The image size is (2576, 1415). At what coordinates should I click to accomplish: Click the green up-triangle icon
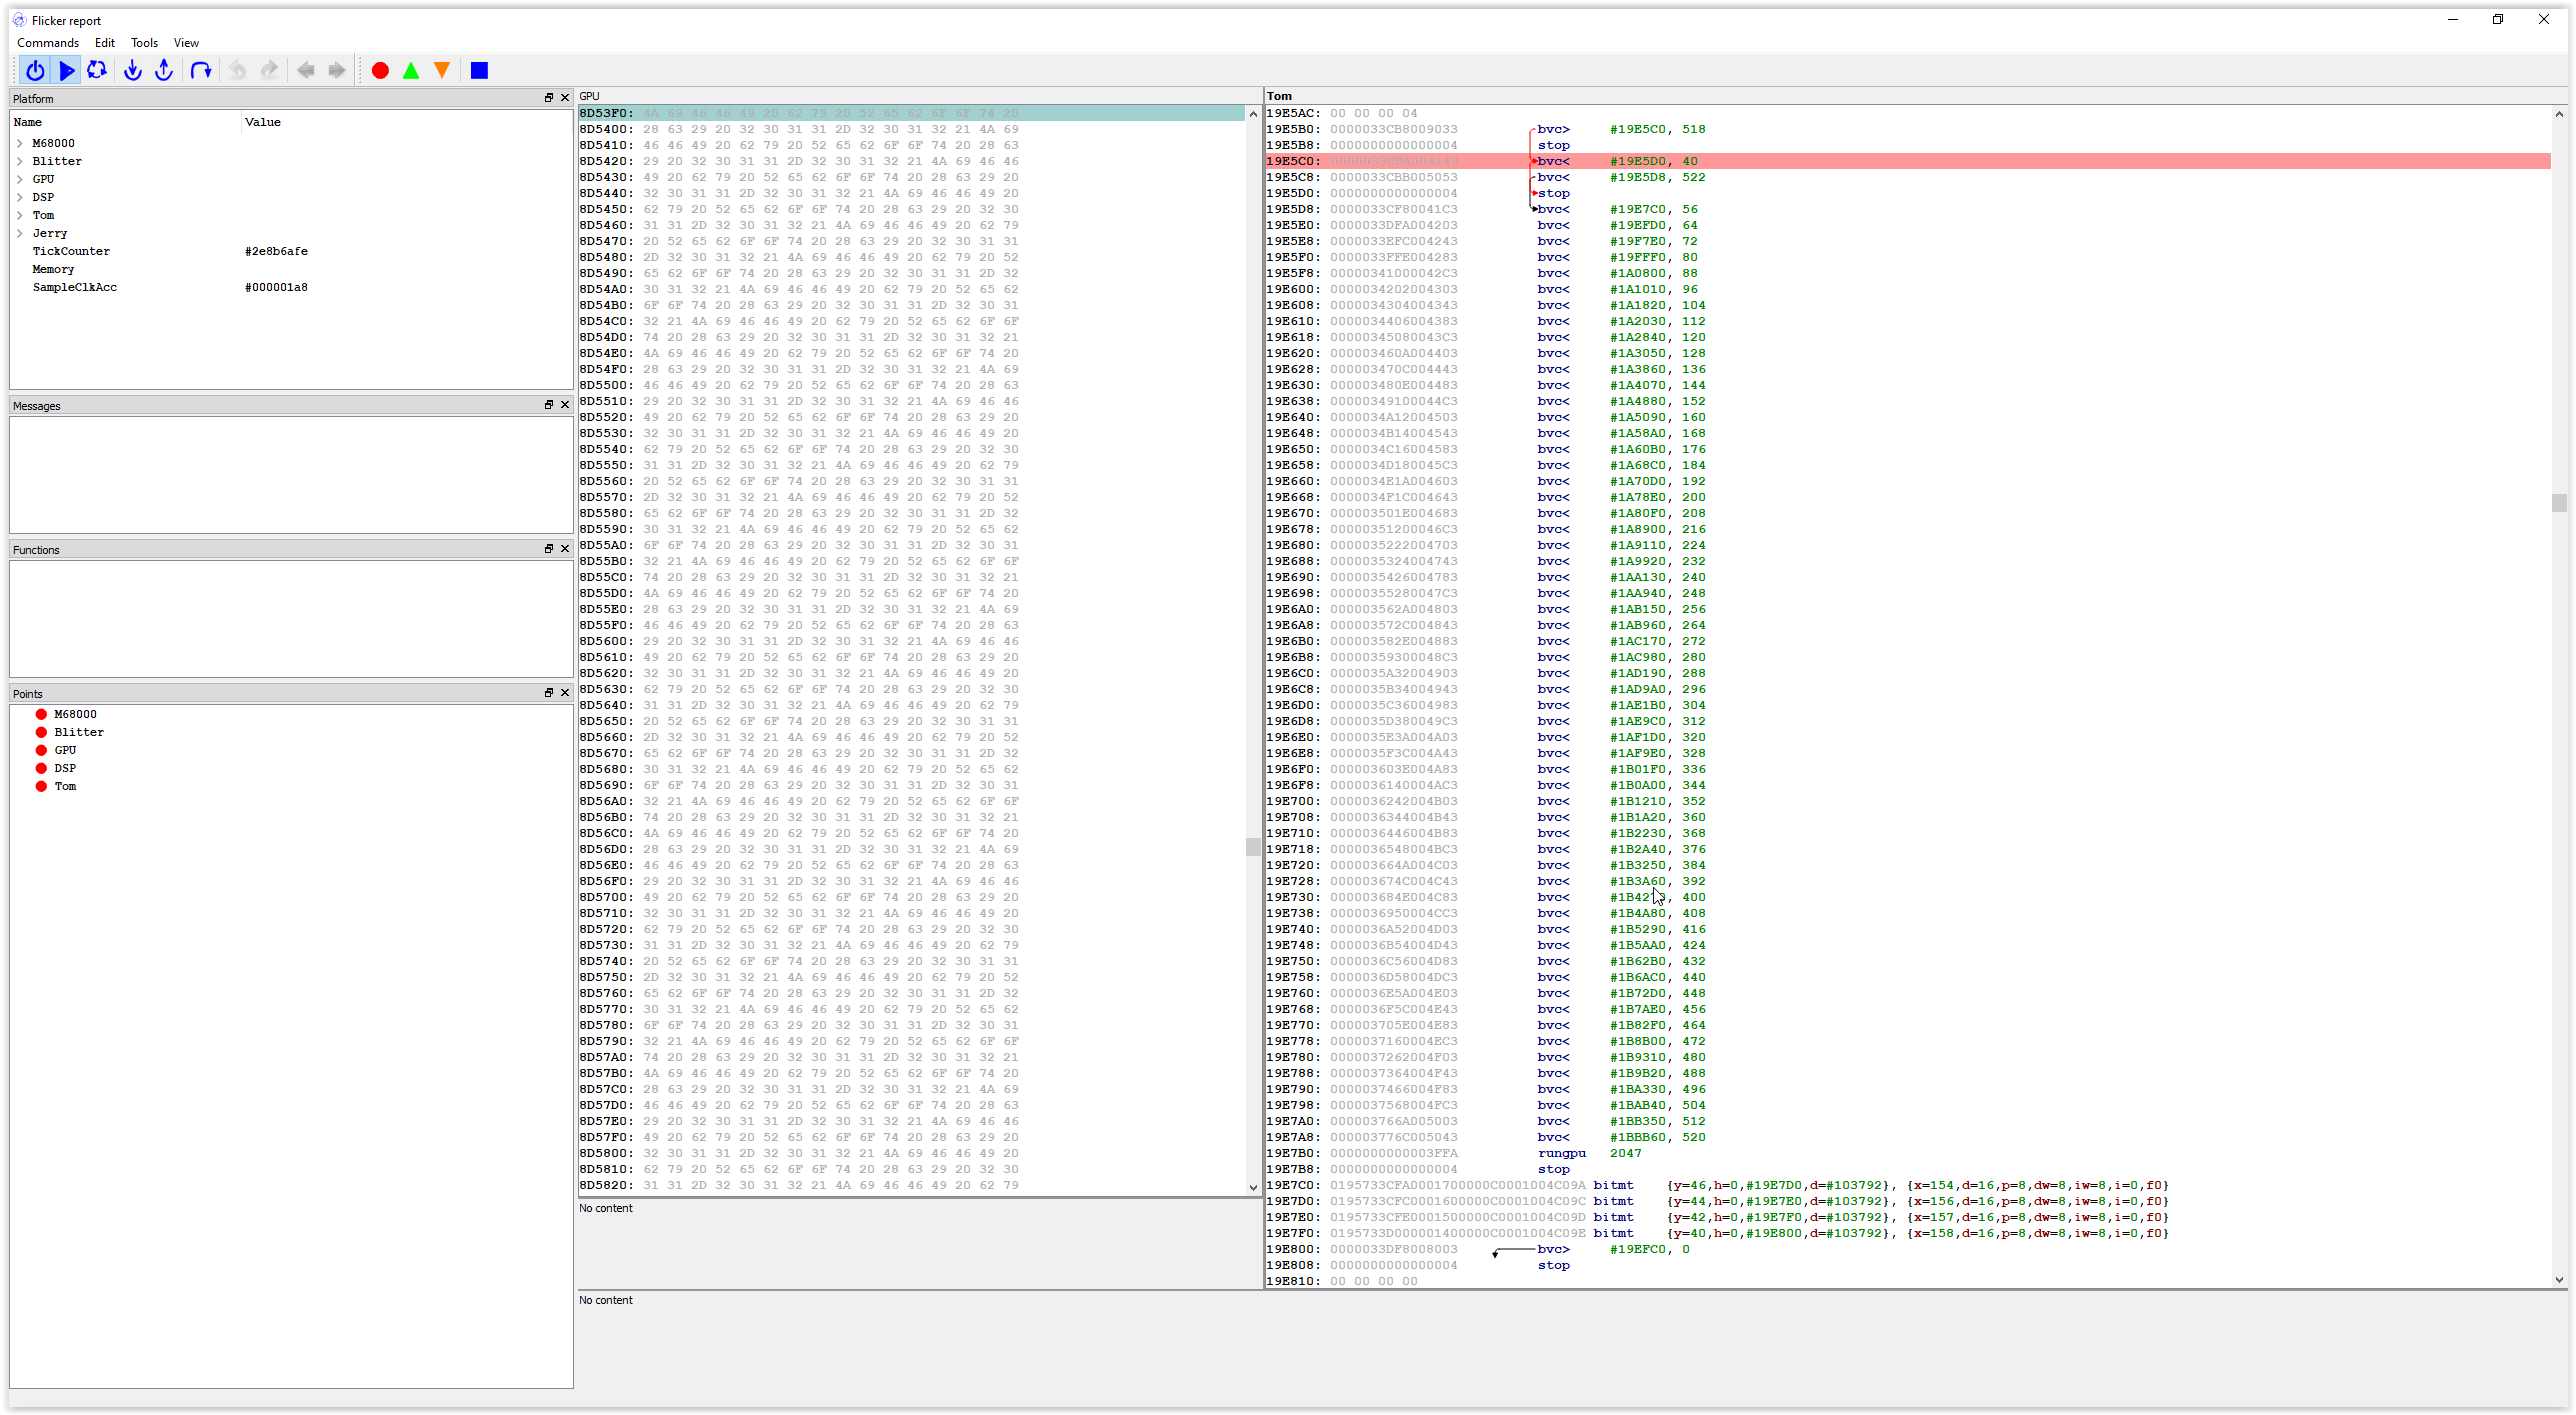[x=411, y=70]
